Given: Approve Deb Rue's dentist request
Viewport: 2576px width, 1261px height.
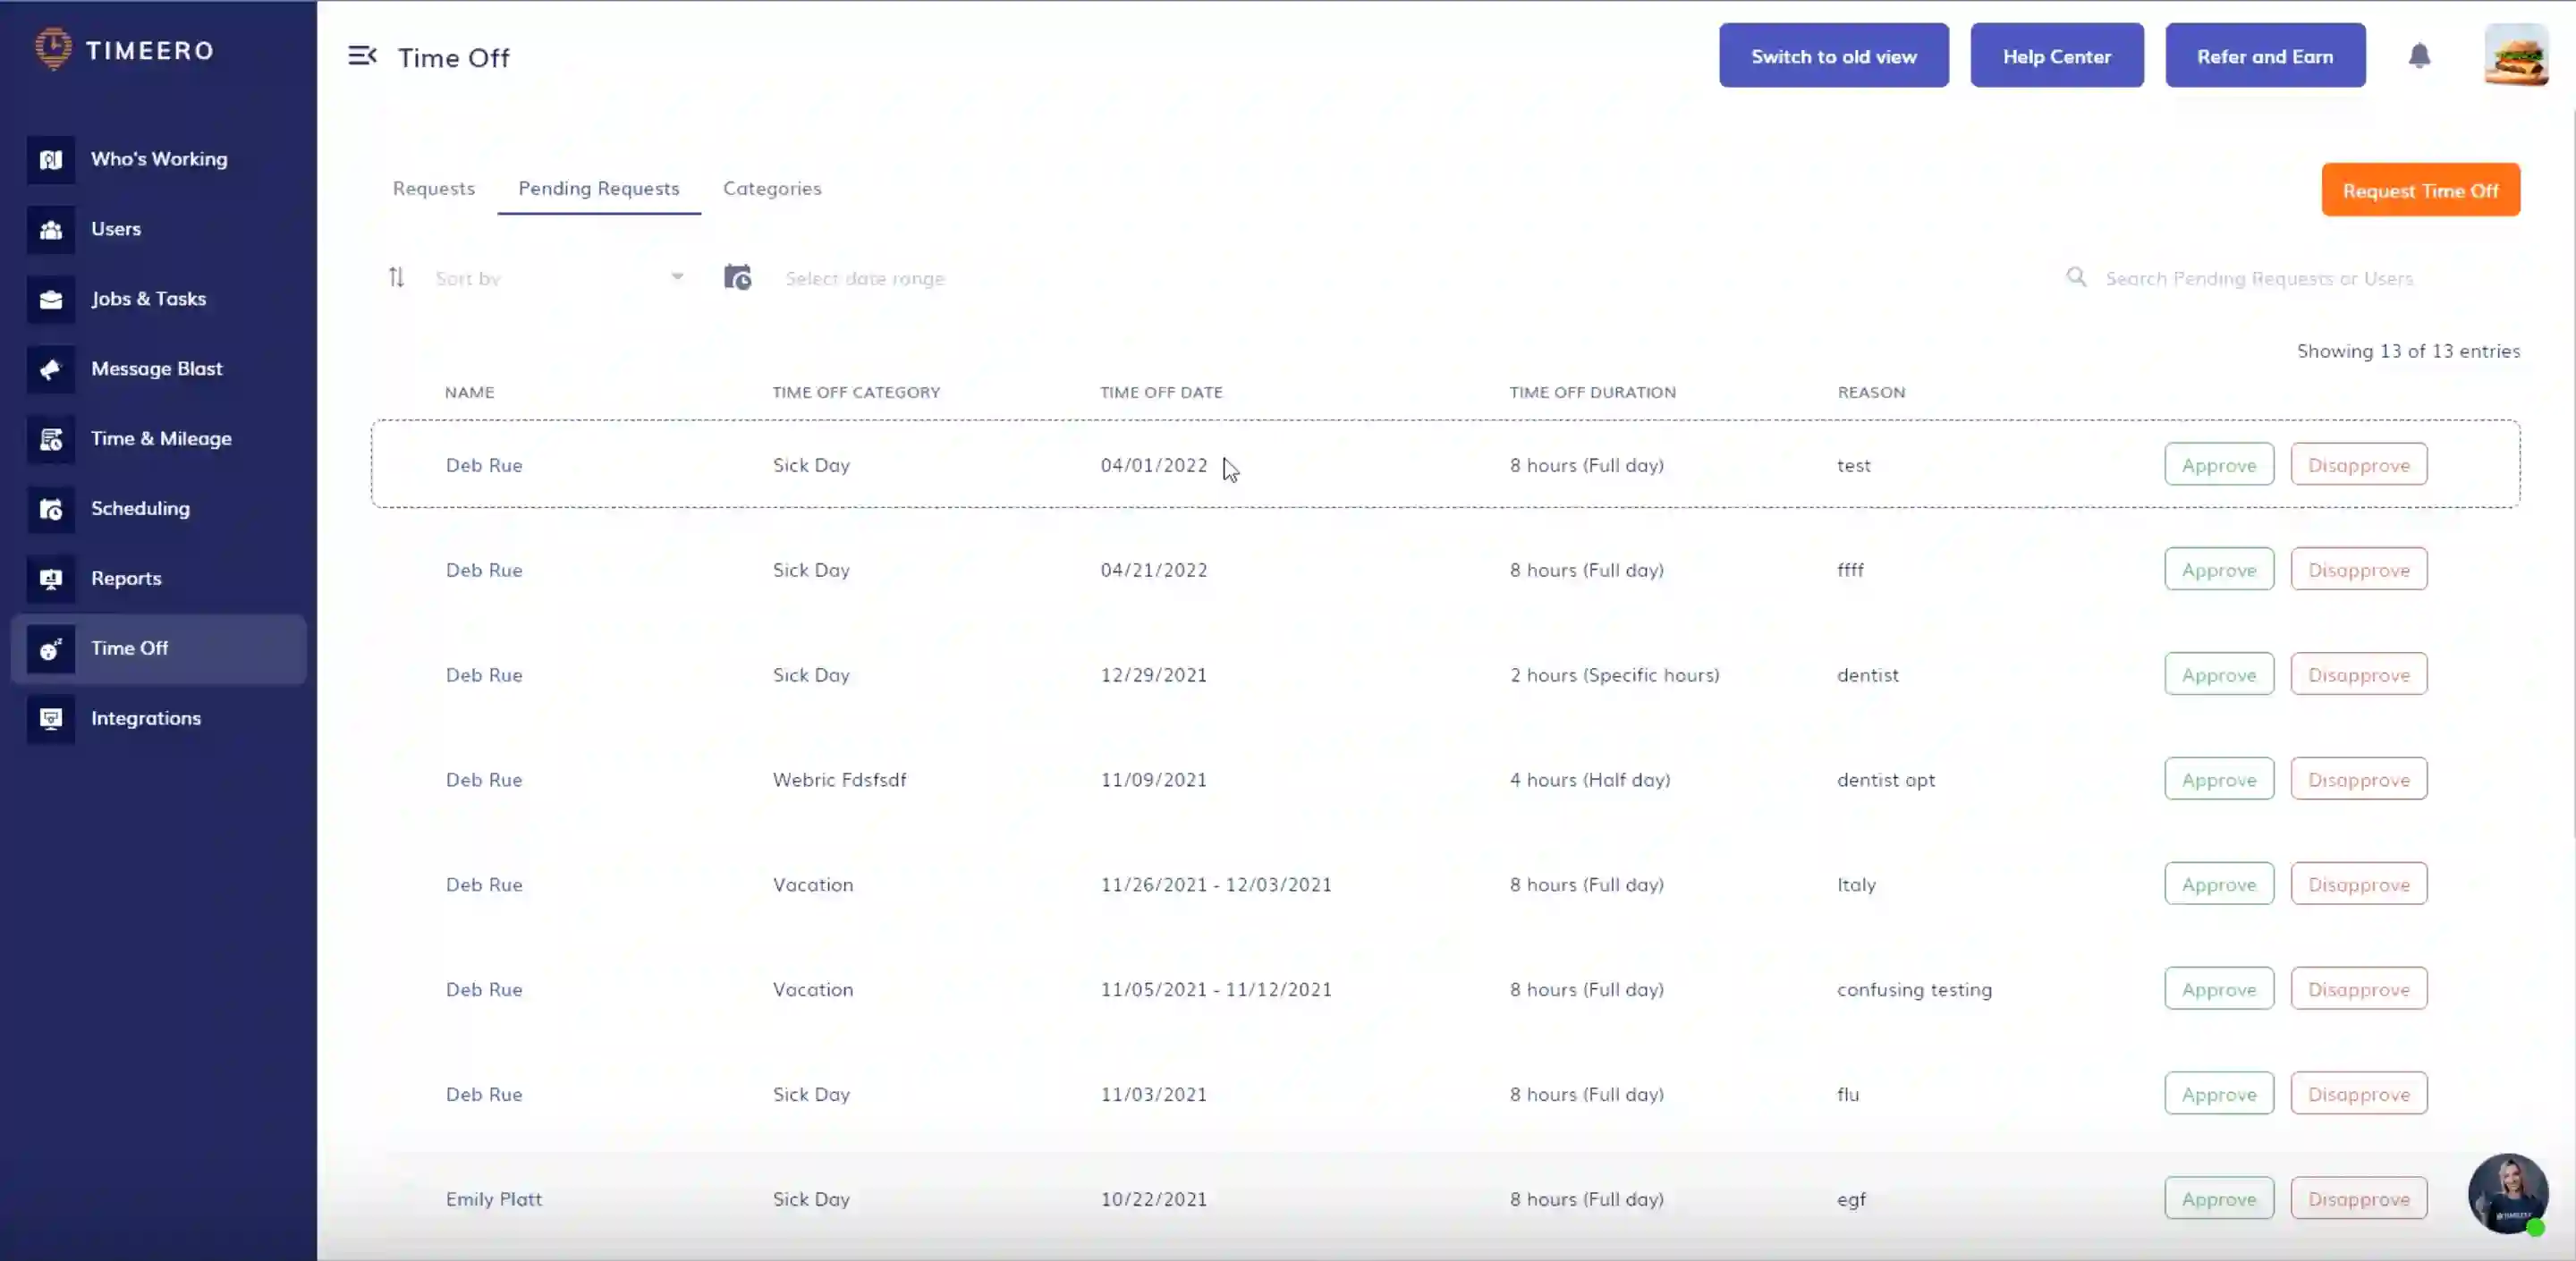Looking at the screenshot, I should tap(2218, 674).
